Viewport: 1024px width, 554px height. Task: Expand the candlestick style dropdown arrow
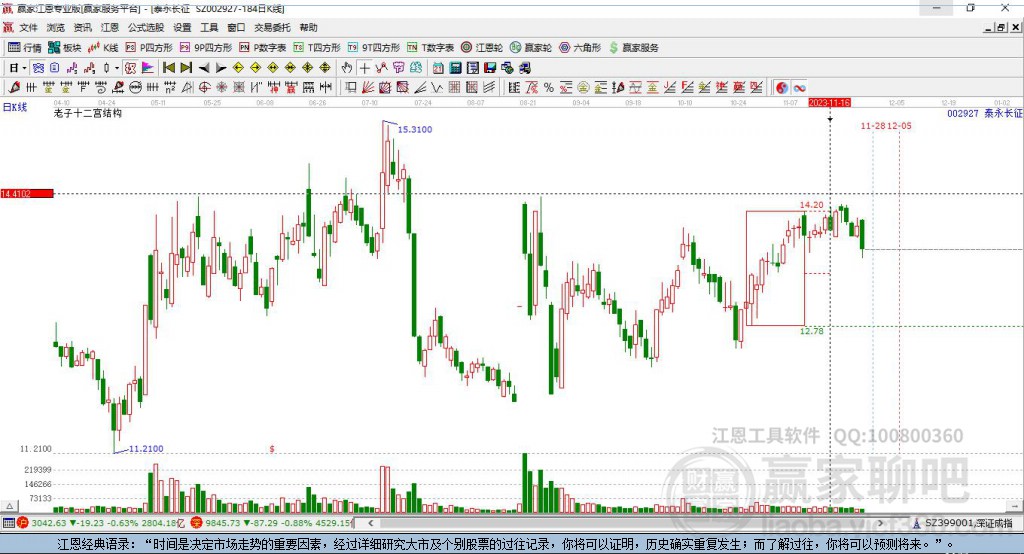click(x=118, y=68)
